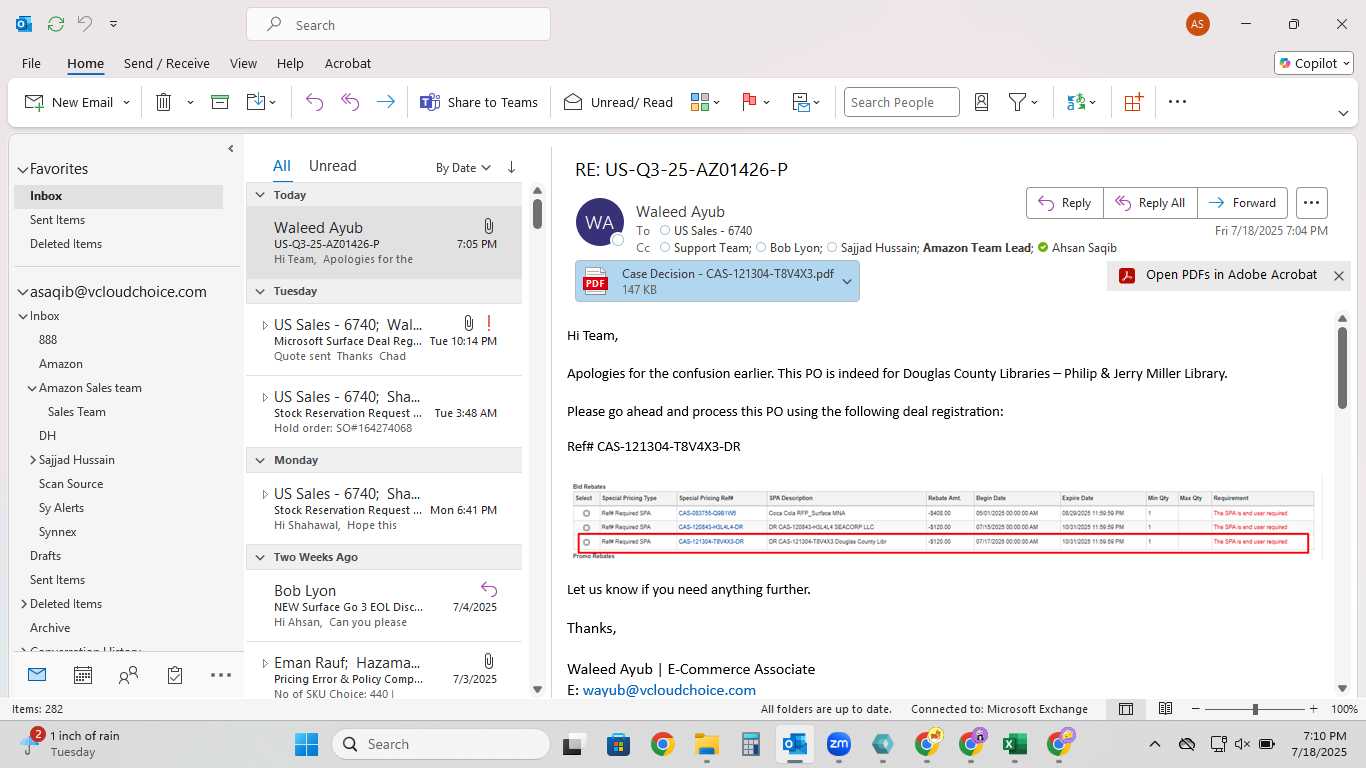Open more navigation options ellipsis
Viewport: 1366px width, 768px height.
(x=221, y=675)
